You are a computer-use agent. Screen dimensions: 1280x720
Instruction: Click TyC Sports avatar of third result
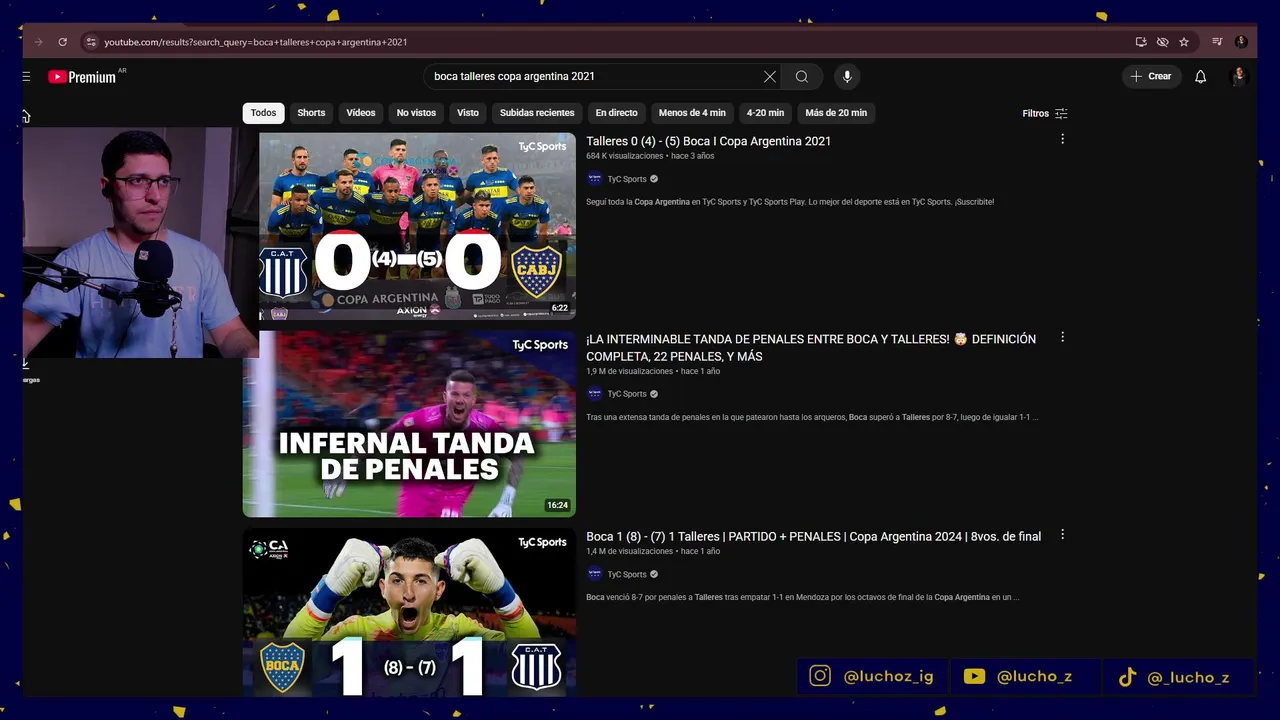(594, 574)
